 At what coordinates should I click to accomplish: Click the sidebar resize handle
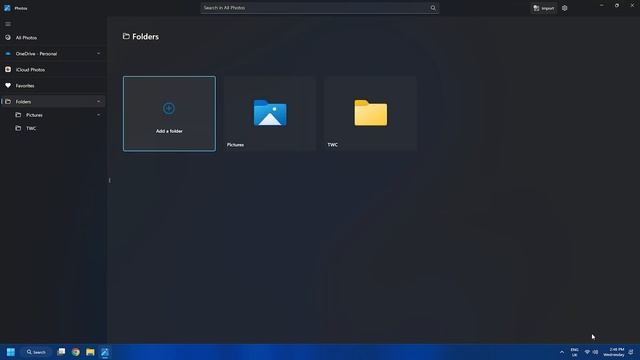pyautogui.click(x=109, y=180)
